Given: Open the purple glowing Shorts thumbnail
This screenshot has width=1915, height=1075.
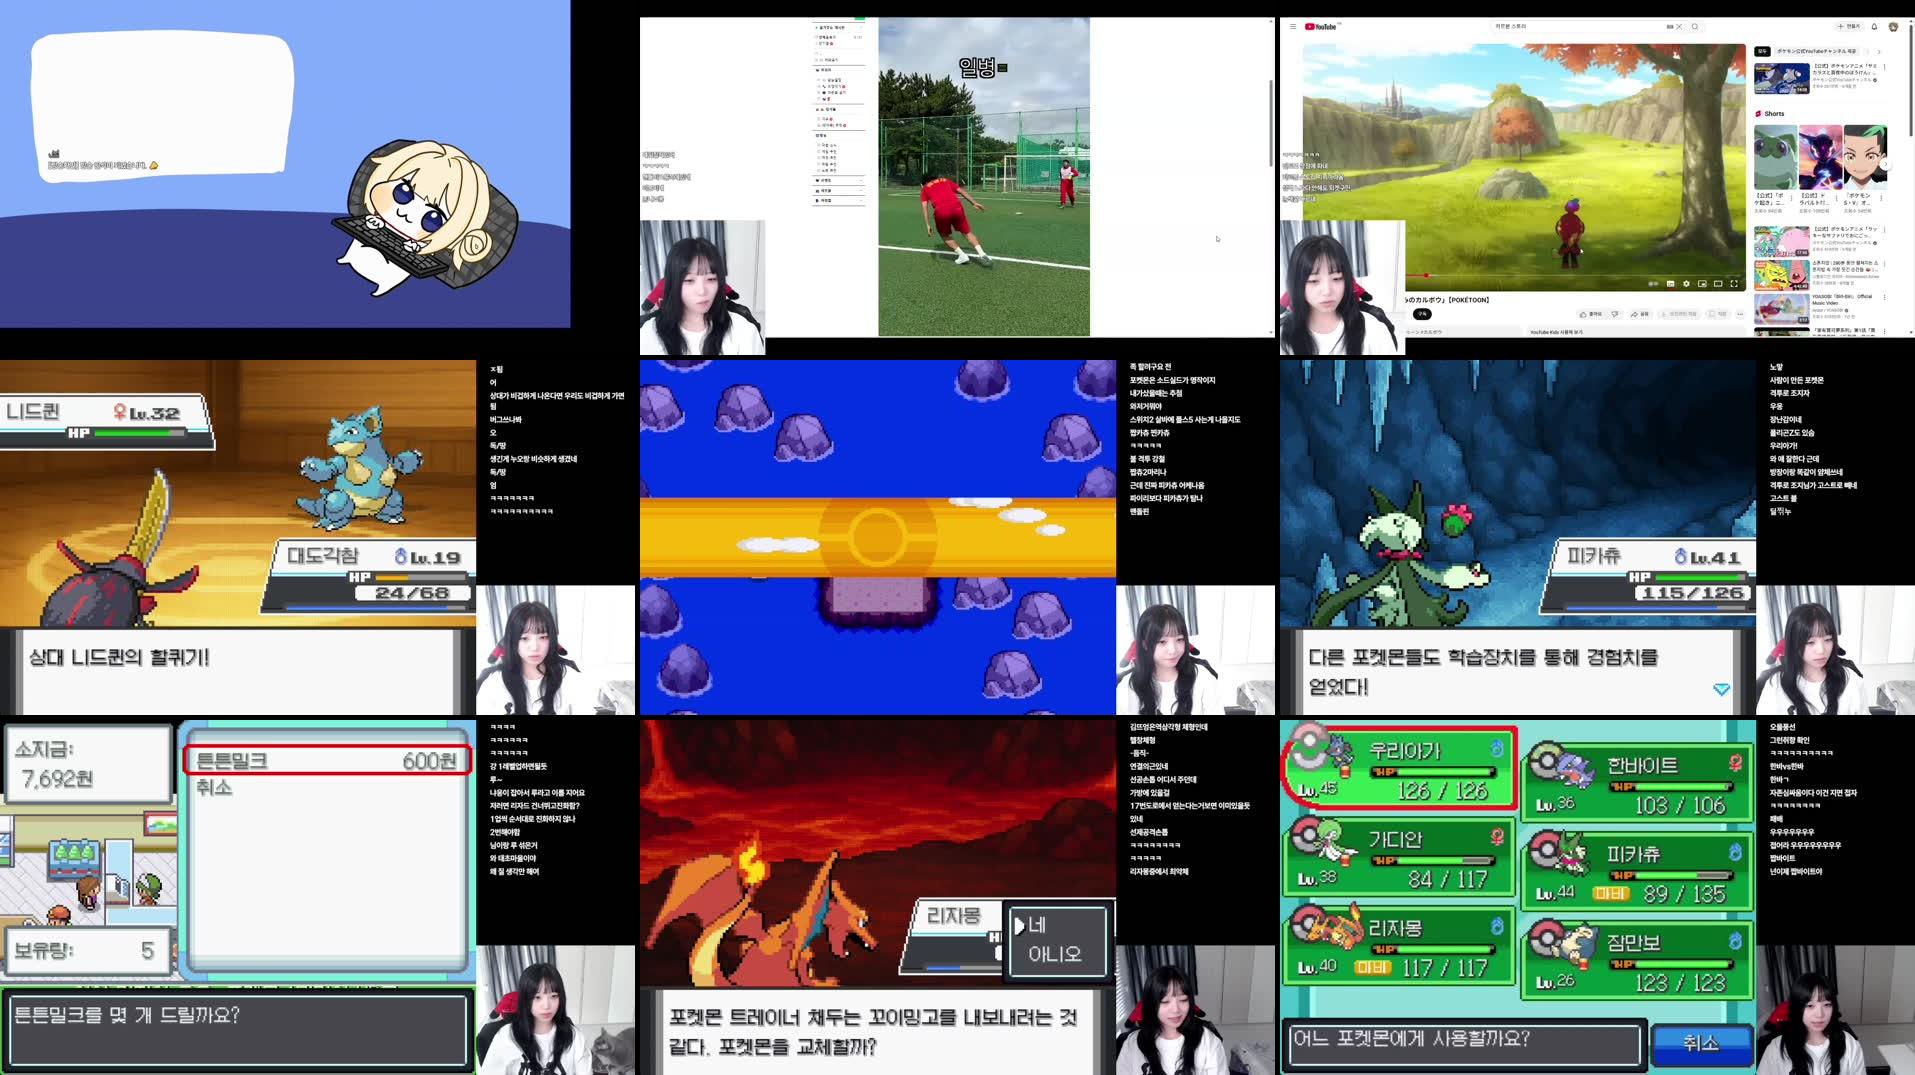Looking at the screenshot, I should click(1820, 157).
